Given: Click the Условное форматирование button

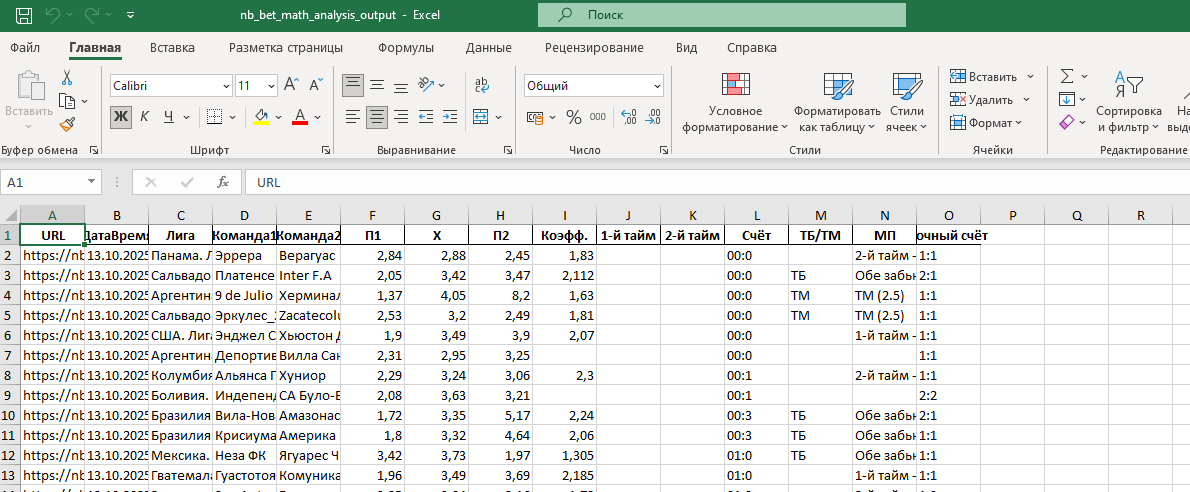Looking at the screenshot, I should 735,105.
